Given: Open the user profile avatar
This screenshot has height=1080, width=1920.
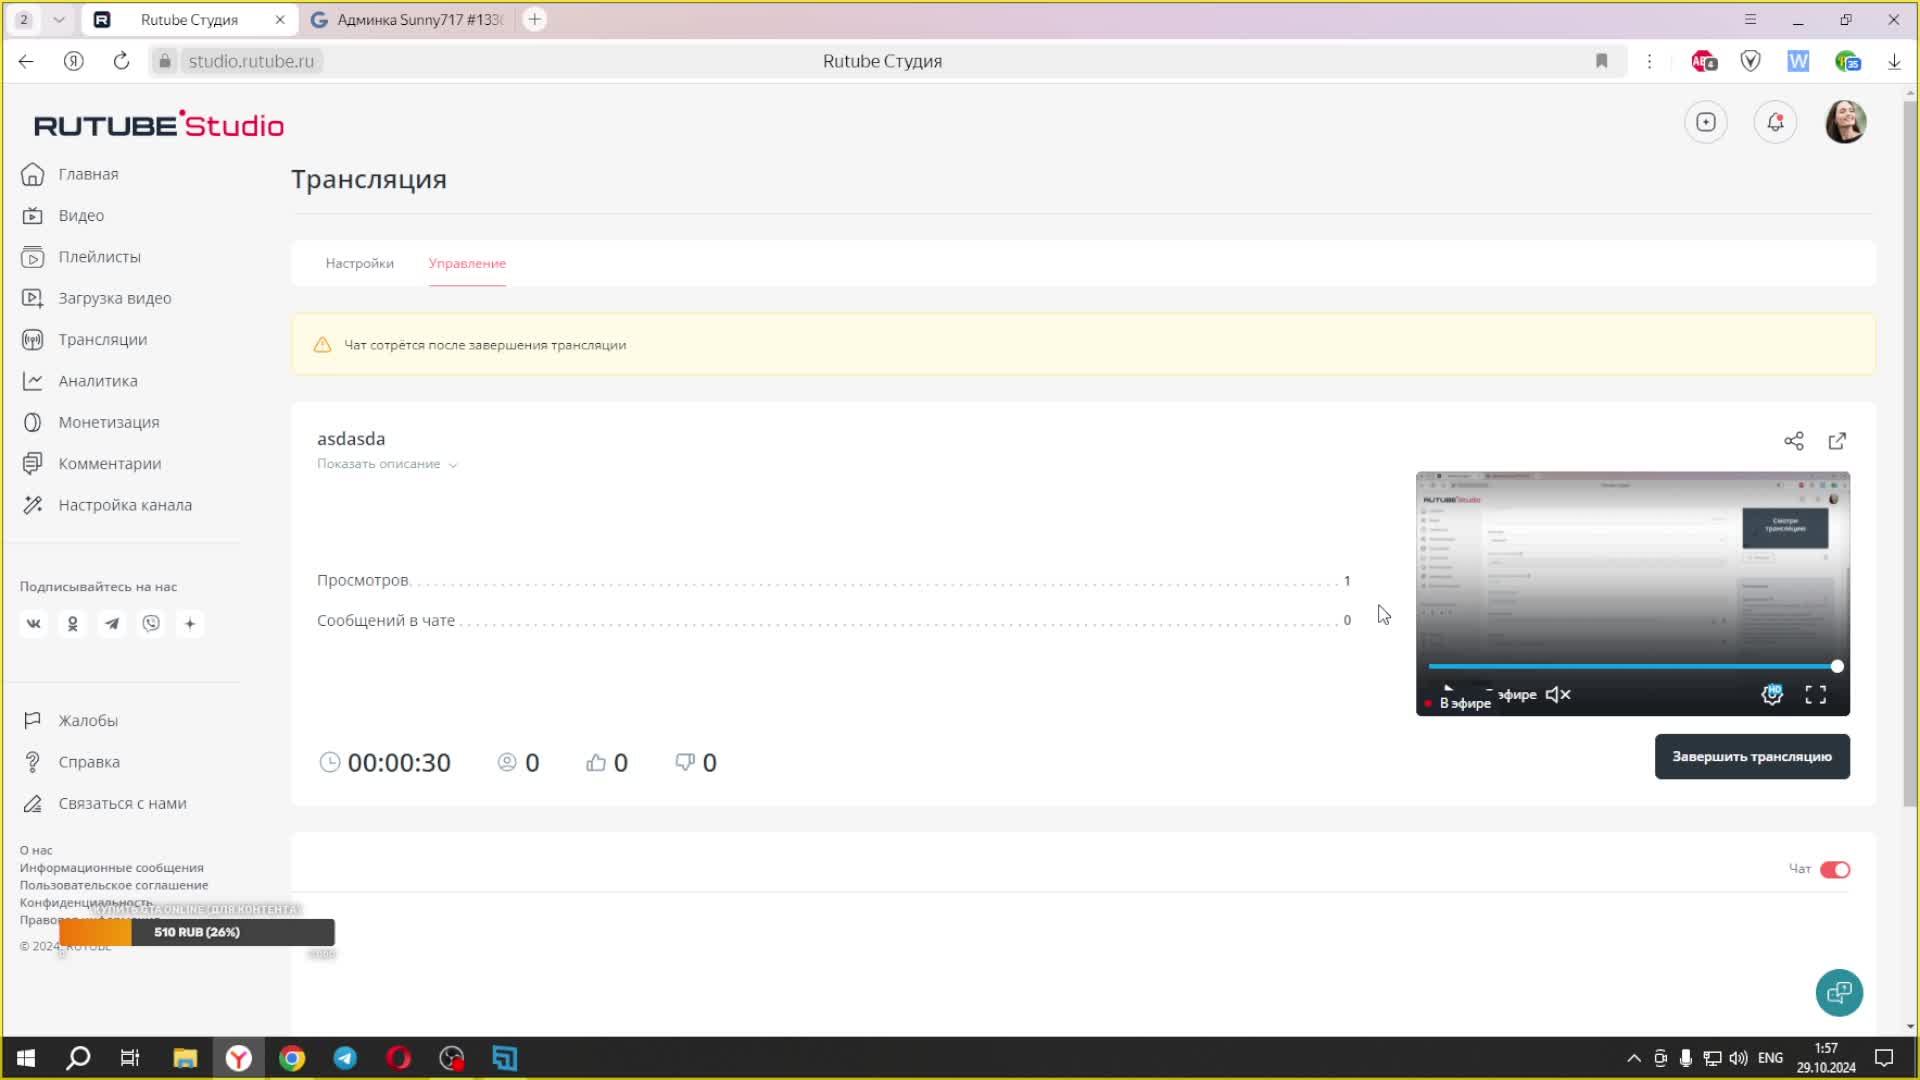Looking at the screenshot, I should [1845, 122].
